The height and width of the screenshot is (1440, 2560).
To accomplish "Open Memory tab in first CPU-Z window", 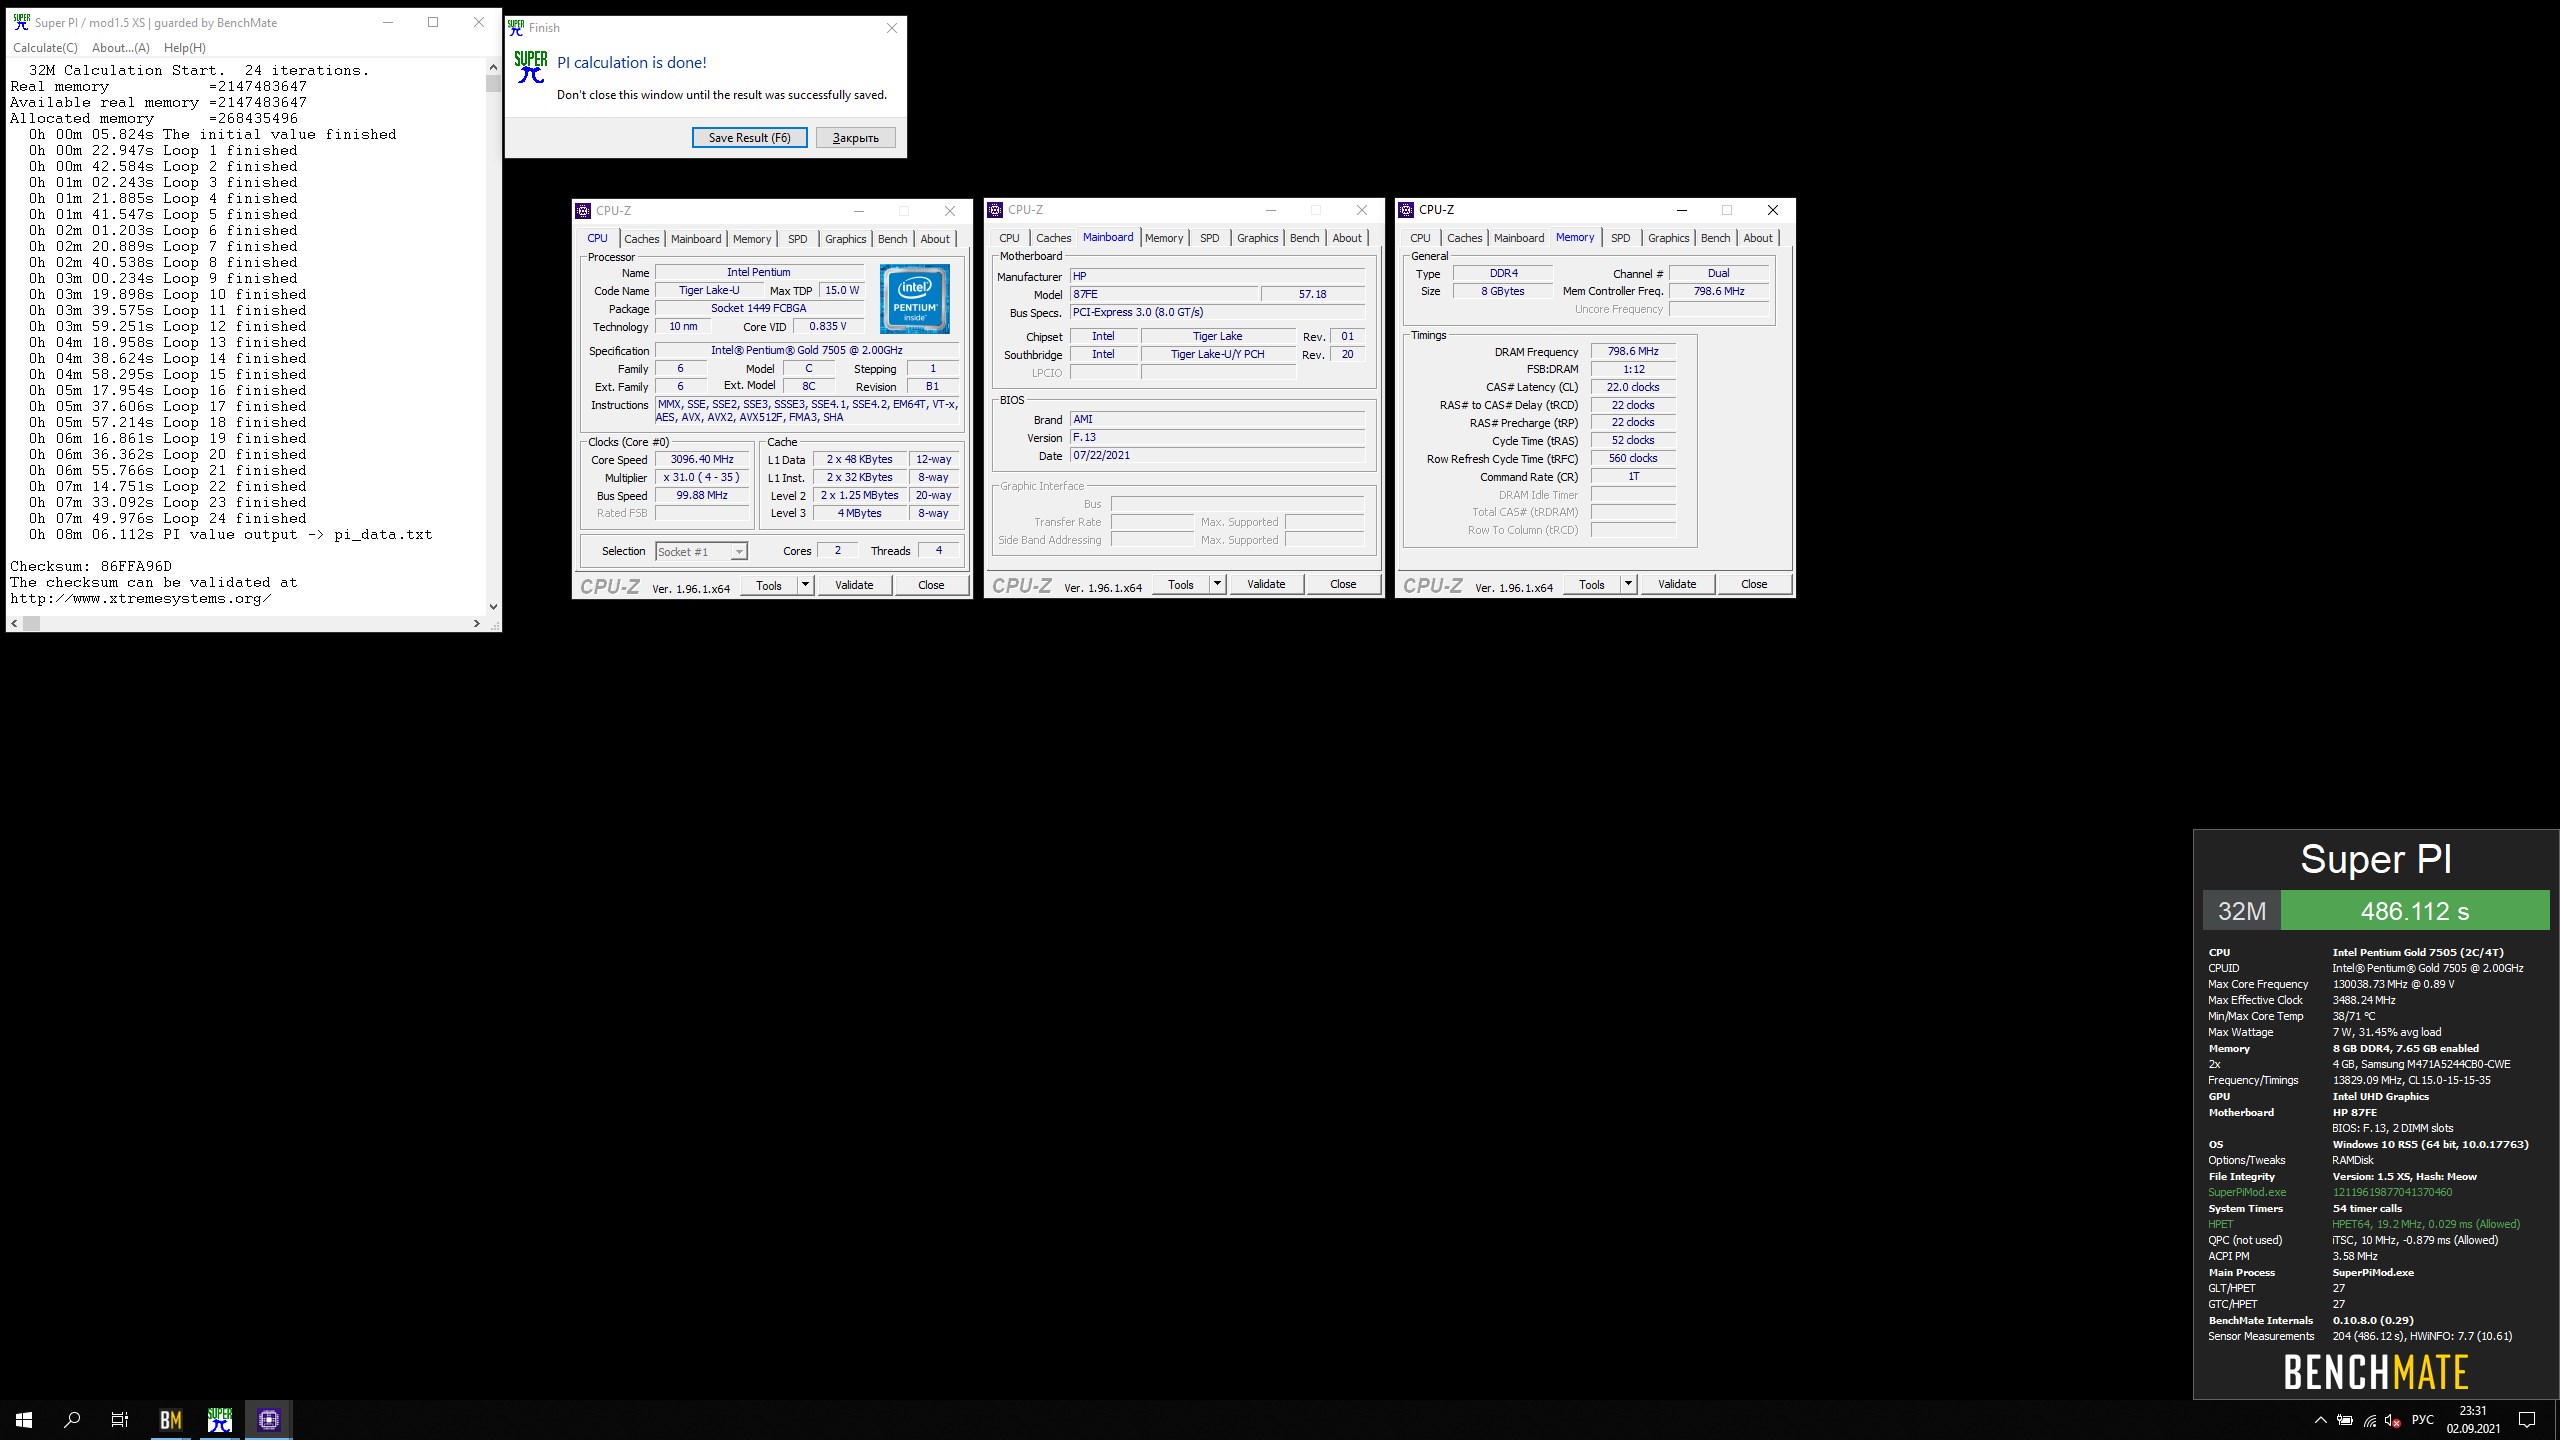I will [x=752, y=239].
